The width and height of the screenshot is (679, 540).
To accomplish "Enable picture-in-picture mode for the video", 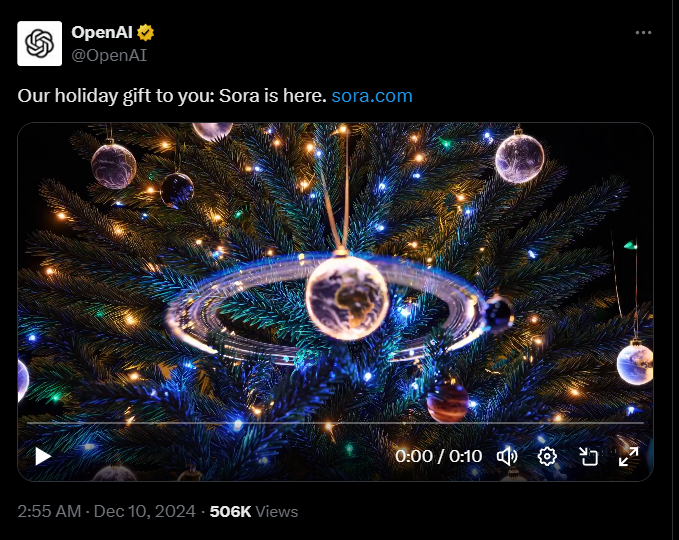I will [588, 456].
